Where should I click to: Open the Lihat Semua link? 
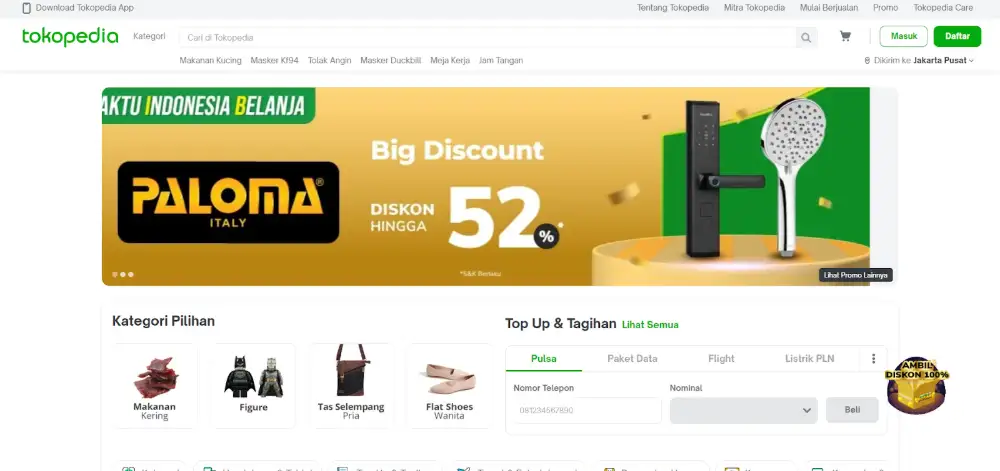tap(650, 325)
